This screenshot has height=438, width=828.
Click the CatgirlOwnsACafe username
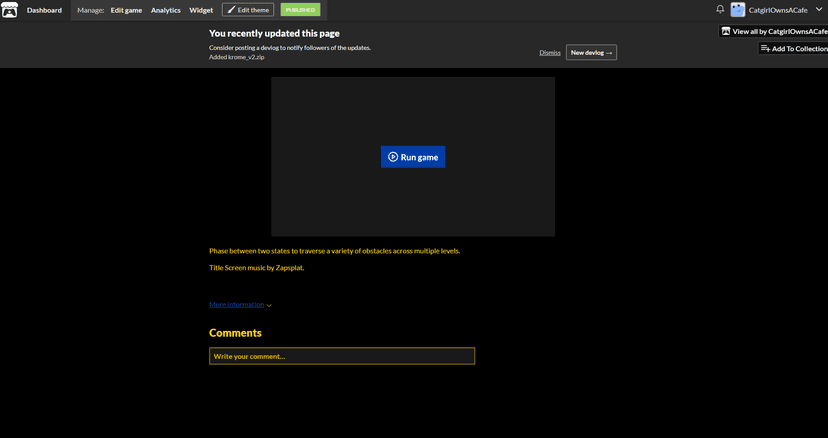778,10
